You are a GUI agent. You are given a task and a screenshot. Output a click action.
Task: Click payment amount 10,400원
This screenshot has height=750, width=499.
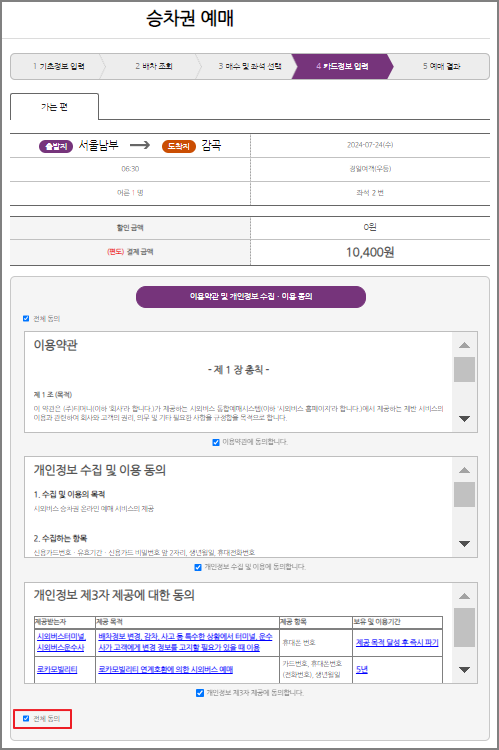coord(370,252)
